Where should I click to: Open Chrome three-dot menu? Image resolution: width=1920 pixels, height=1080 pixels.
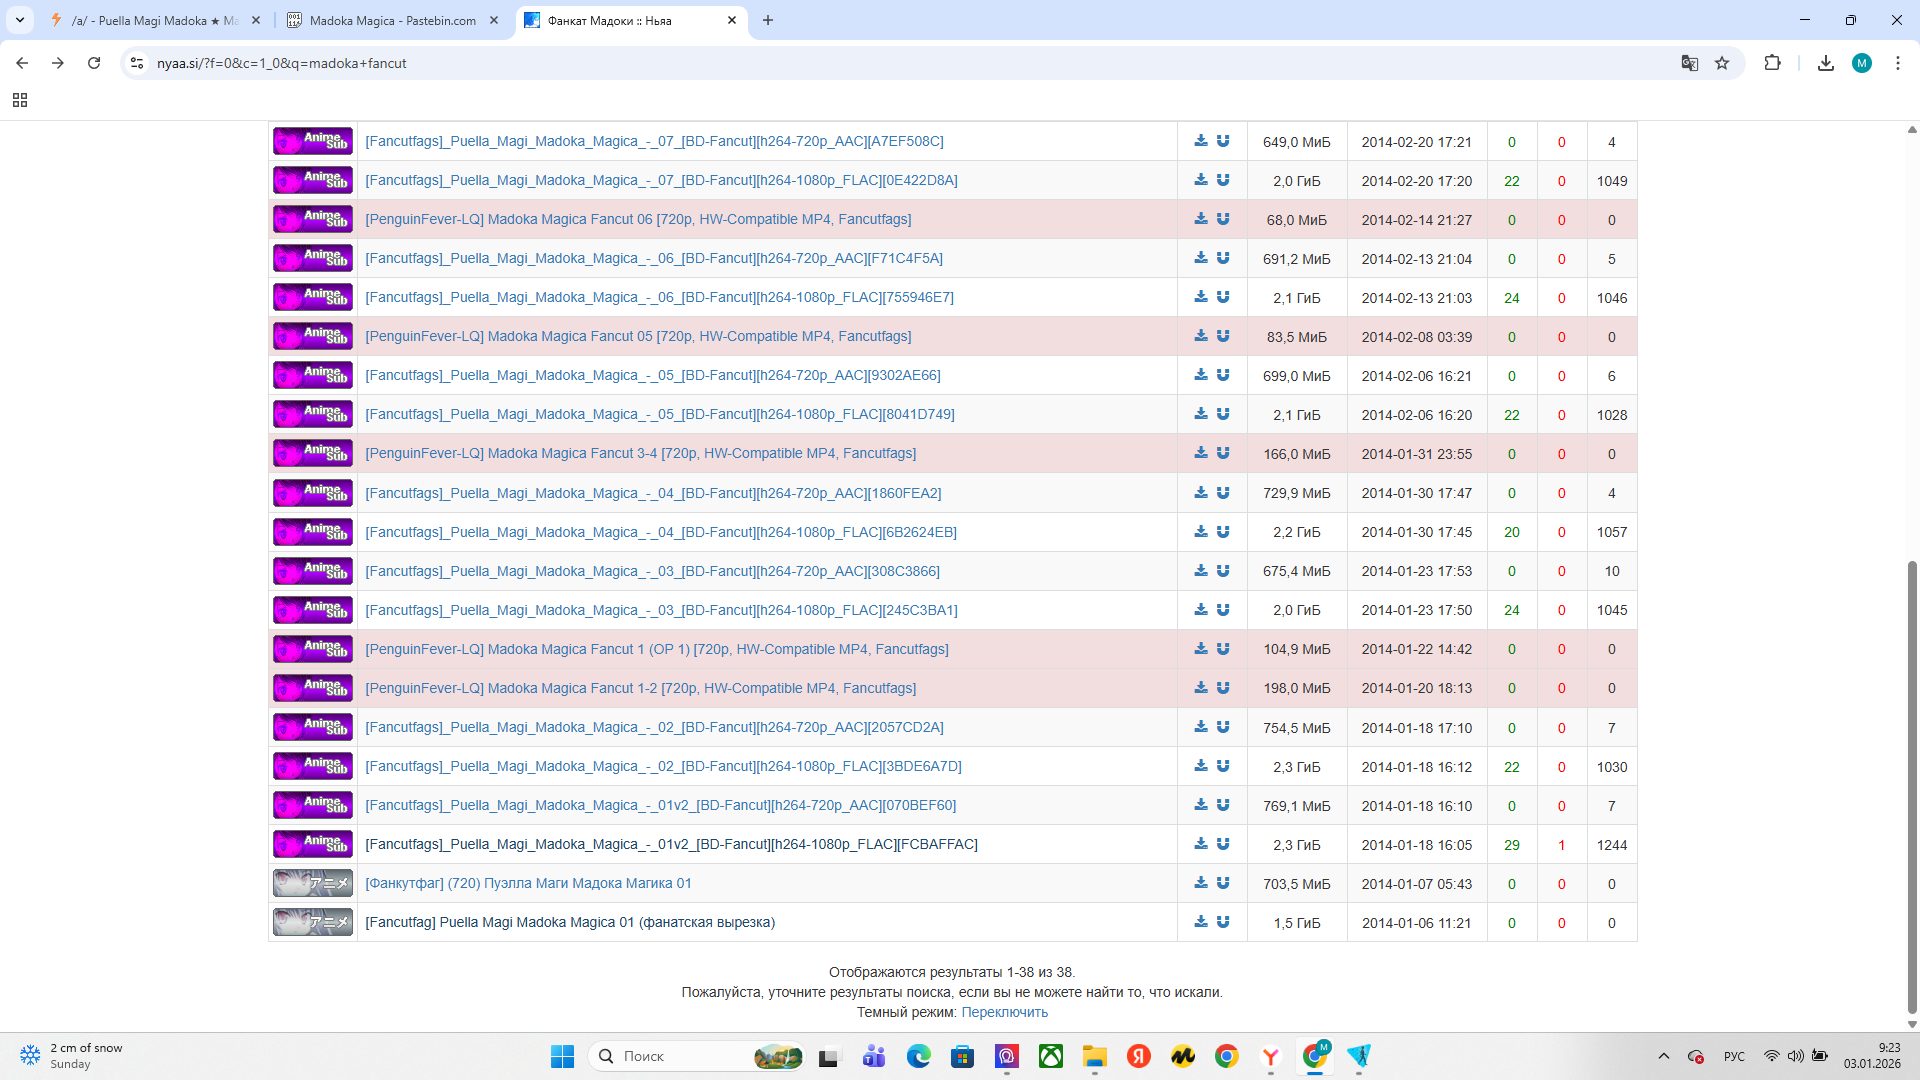point(1898,63)
